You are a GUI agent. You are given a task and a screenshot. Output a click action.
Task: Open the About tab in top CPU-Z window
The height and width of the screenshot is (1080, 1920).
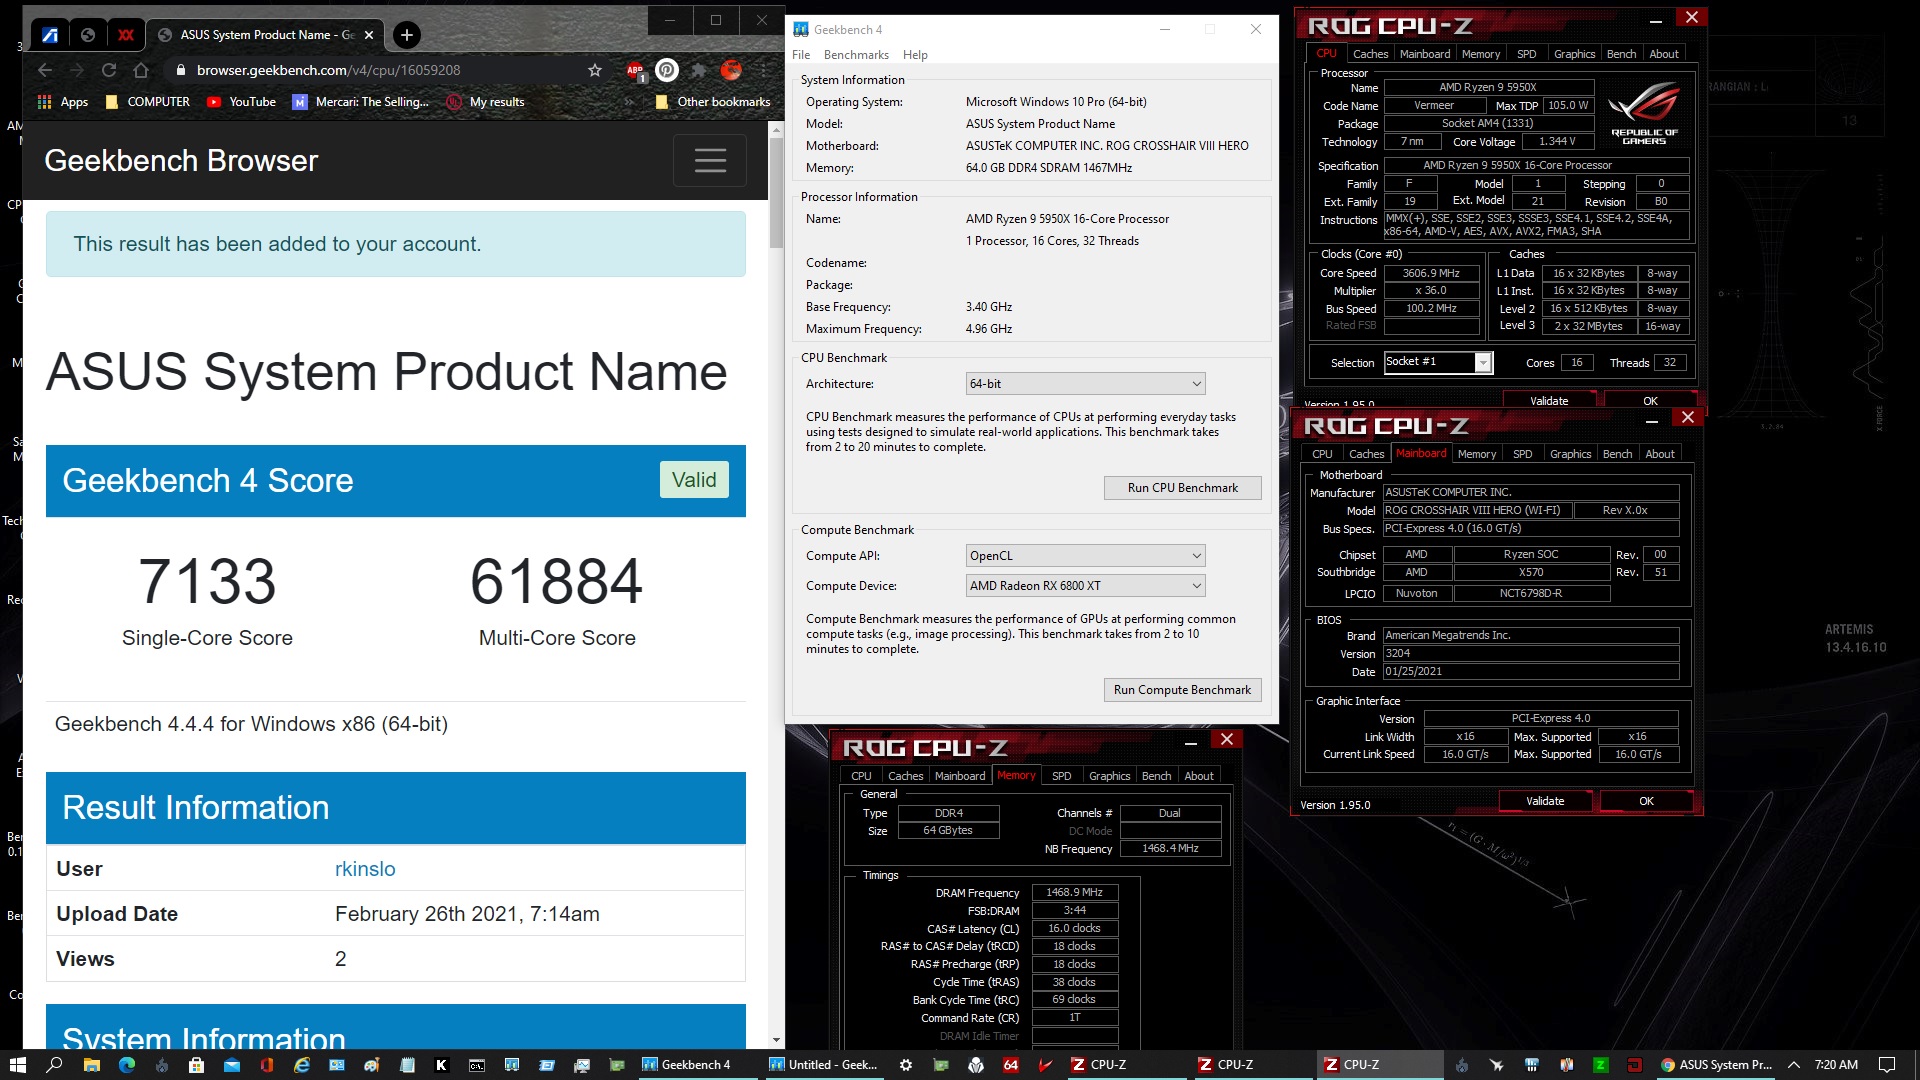coord(1664,54)
